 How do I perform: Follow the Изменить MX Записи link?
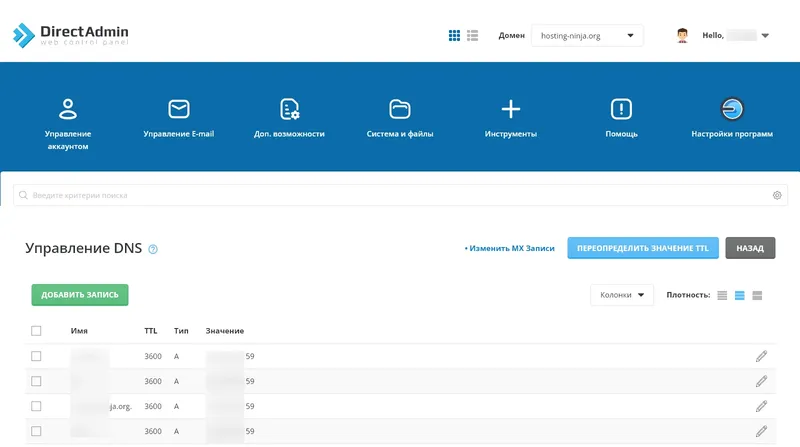(510, 248)
